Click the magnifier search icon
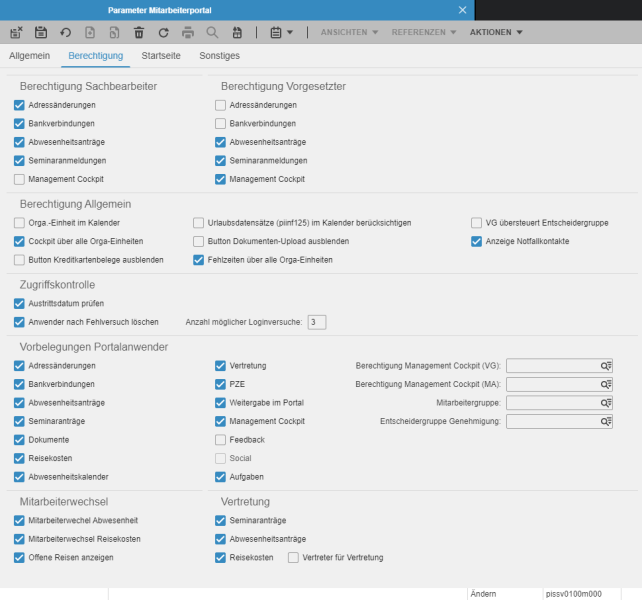642x600 pixels. pyautogui.click(x=212, y=32)
